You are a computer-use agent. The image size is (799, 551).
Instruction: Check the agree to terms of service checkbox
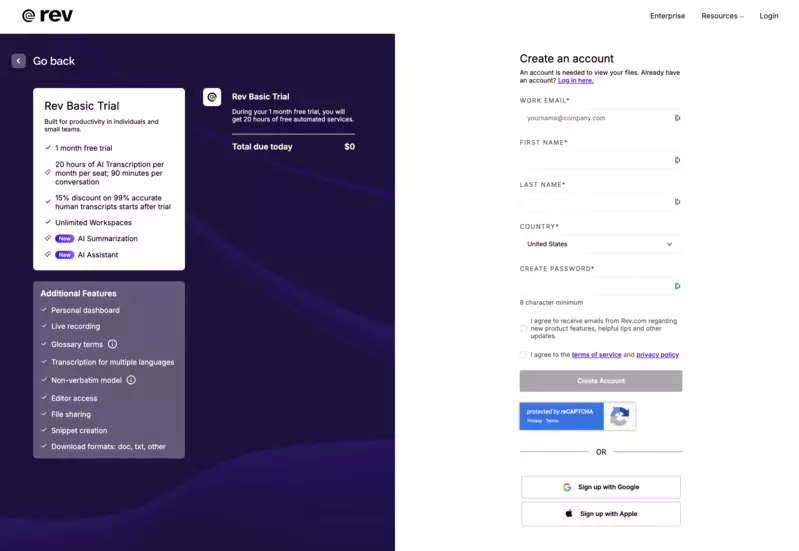(523, 355)
